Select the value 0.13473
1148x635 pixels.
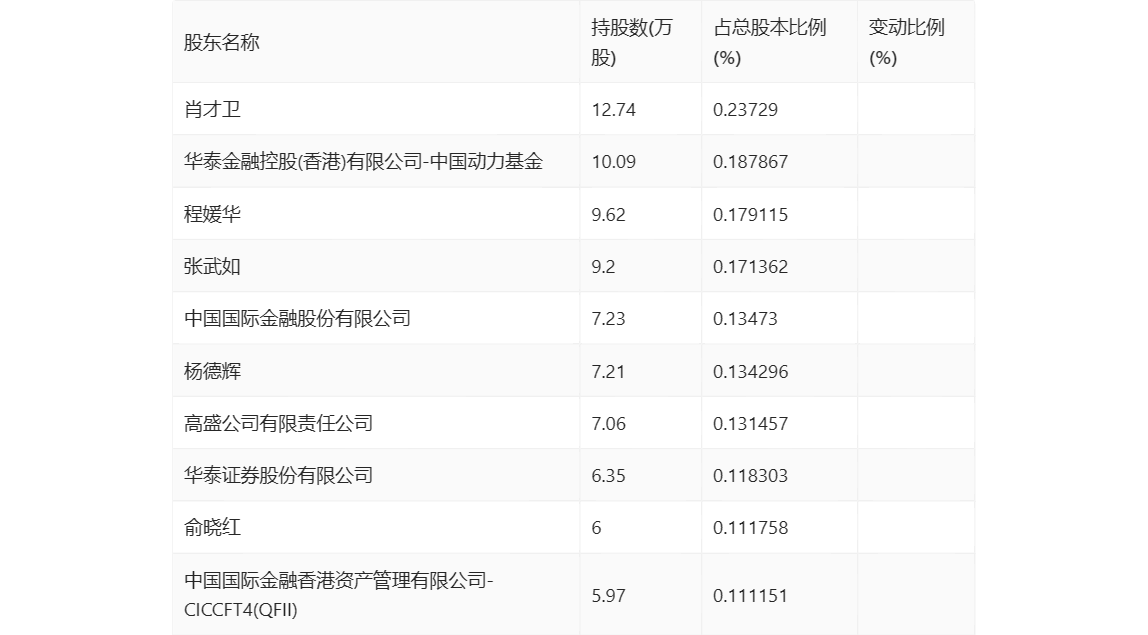pos(745,319)
